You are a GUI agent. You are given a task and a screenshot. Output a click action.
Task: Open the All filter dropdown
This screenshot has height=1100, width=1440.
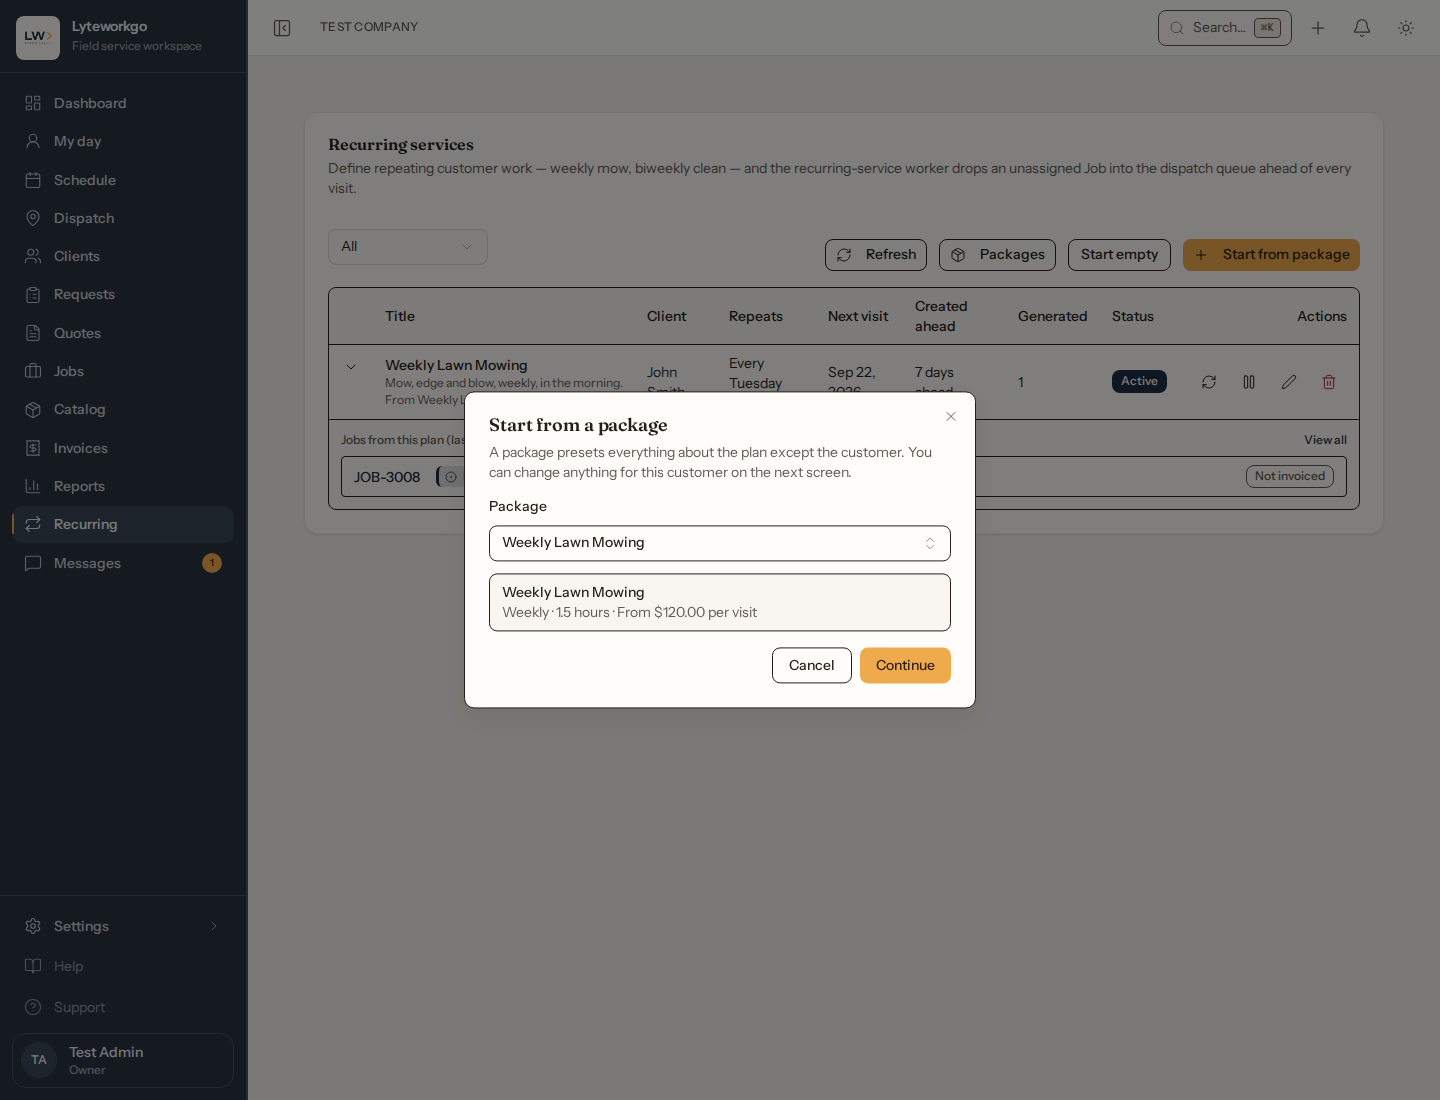point(408,247)
